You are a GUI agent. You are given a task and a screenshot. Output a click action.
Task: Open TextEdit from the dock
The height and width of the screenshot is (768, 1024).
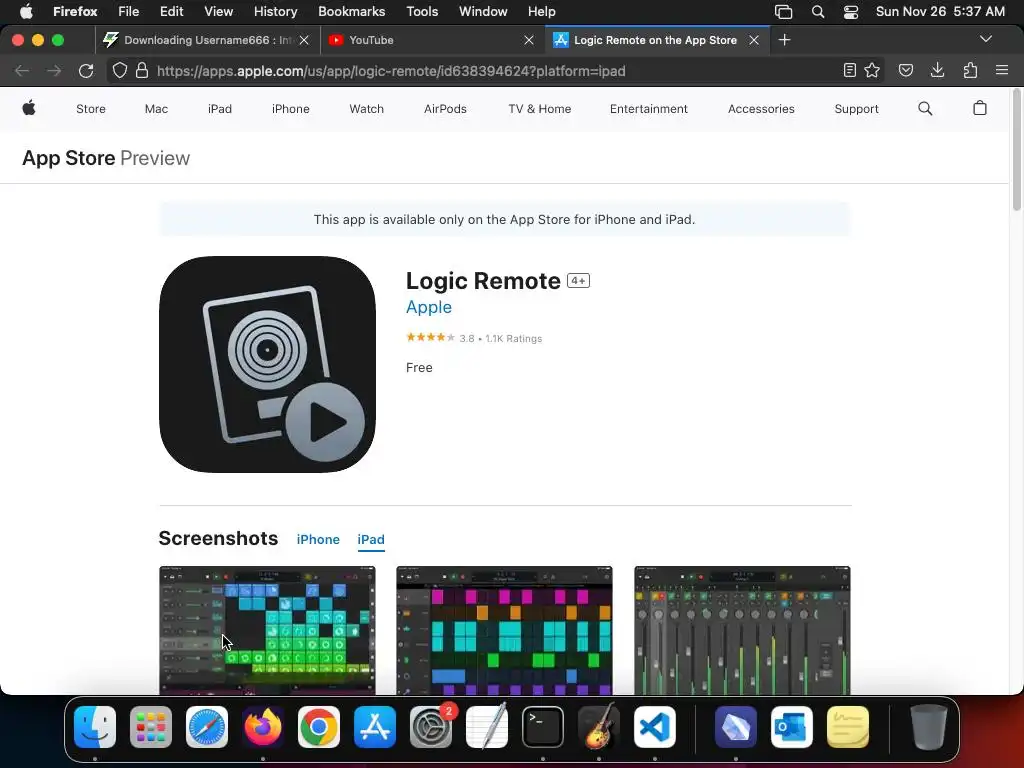coord(487,727)
